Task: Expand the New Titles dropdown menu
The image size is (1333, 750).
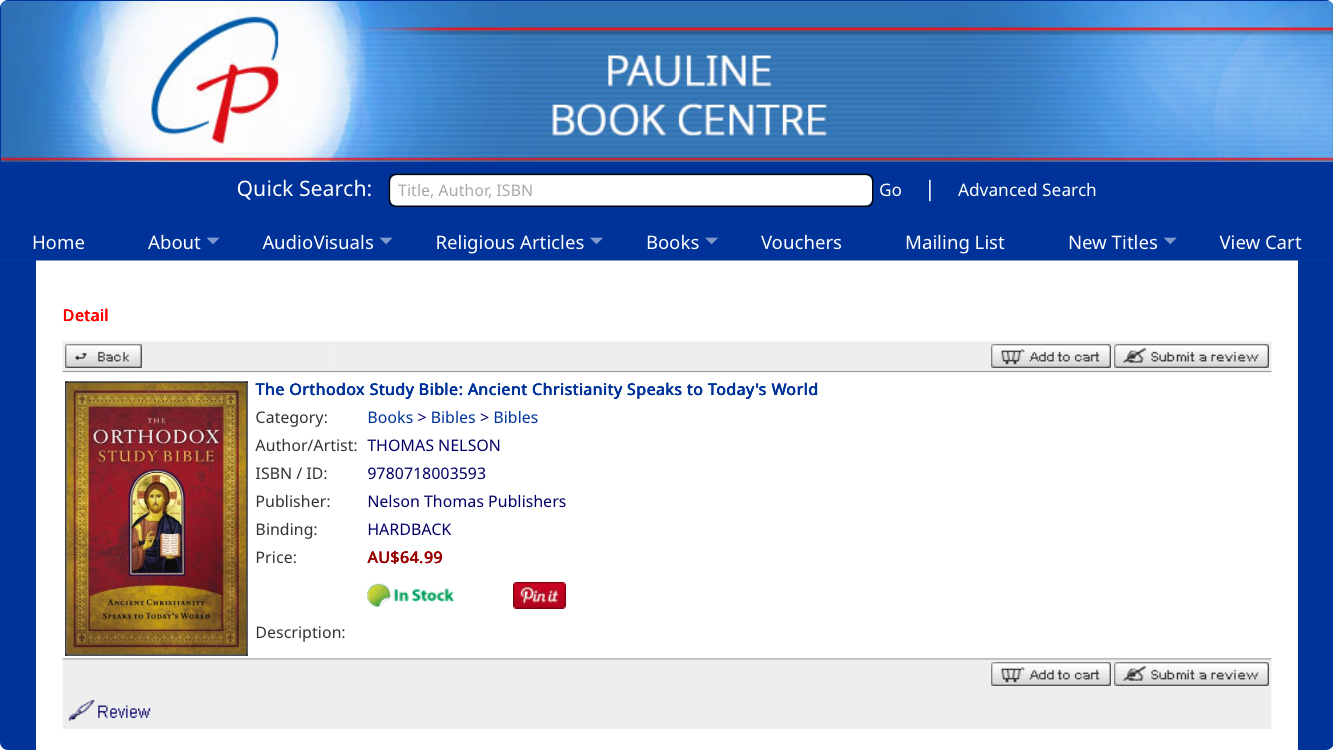Action: click(x=1122, y=242)
